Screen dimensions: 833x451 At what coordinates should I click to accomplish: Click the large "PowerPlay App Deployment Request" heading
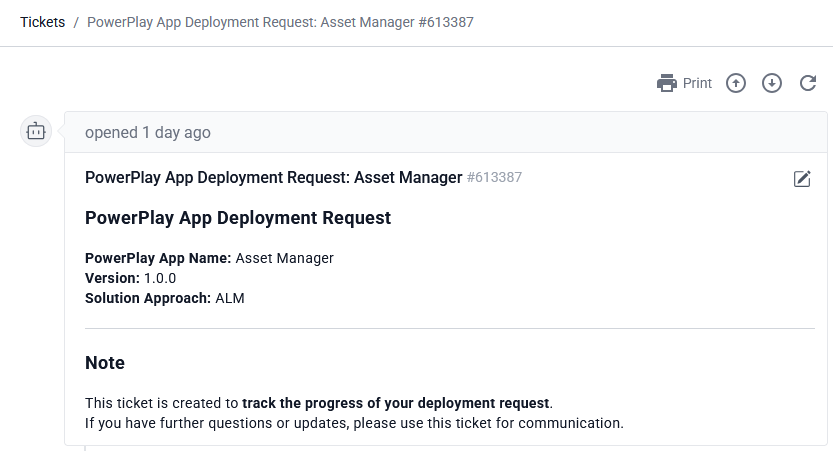click(x=238, y=218)
